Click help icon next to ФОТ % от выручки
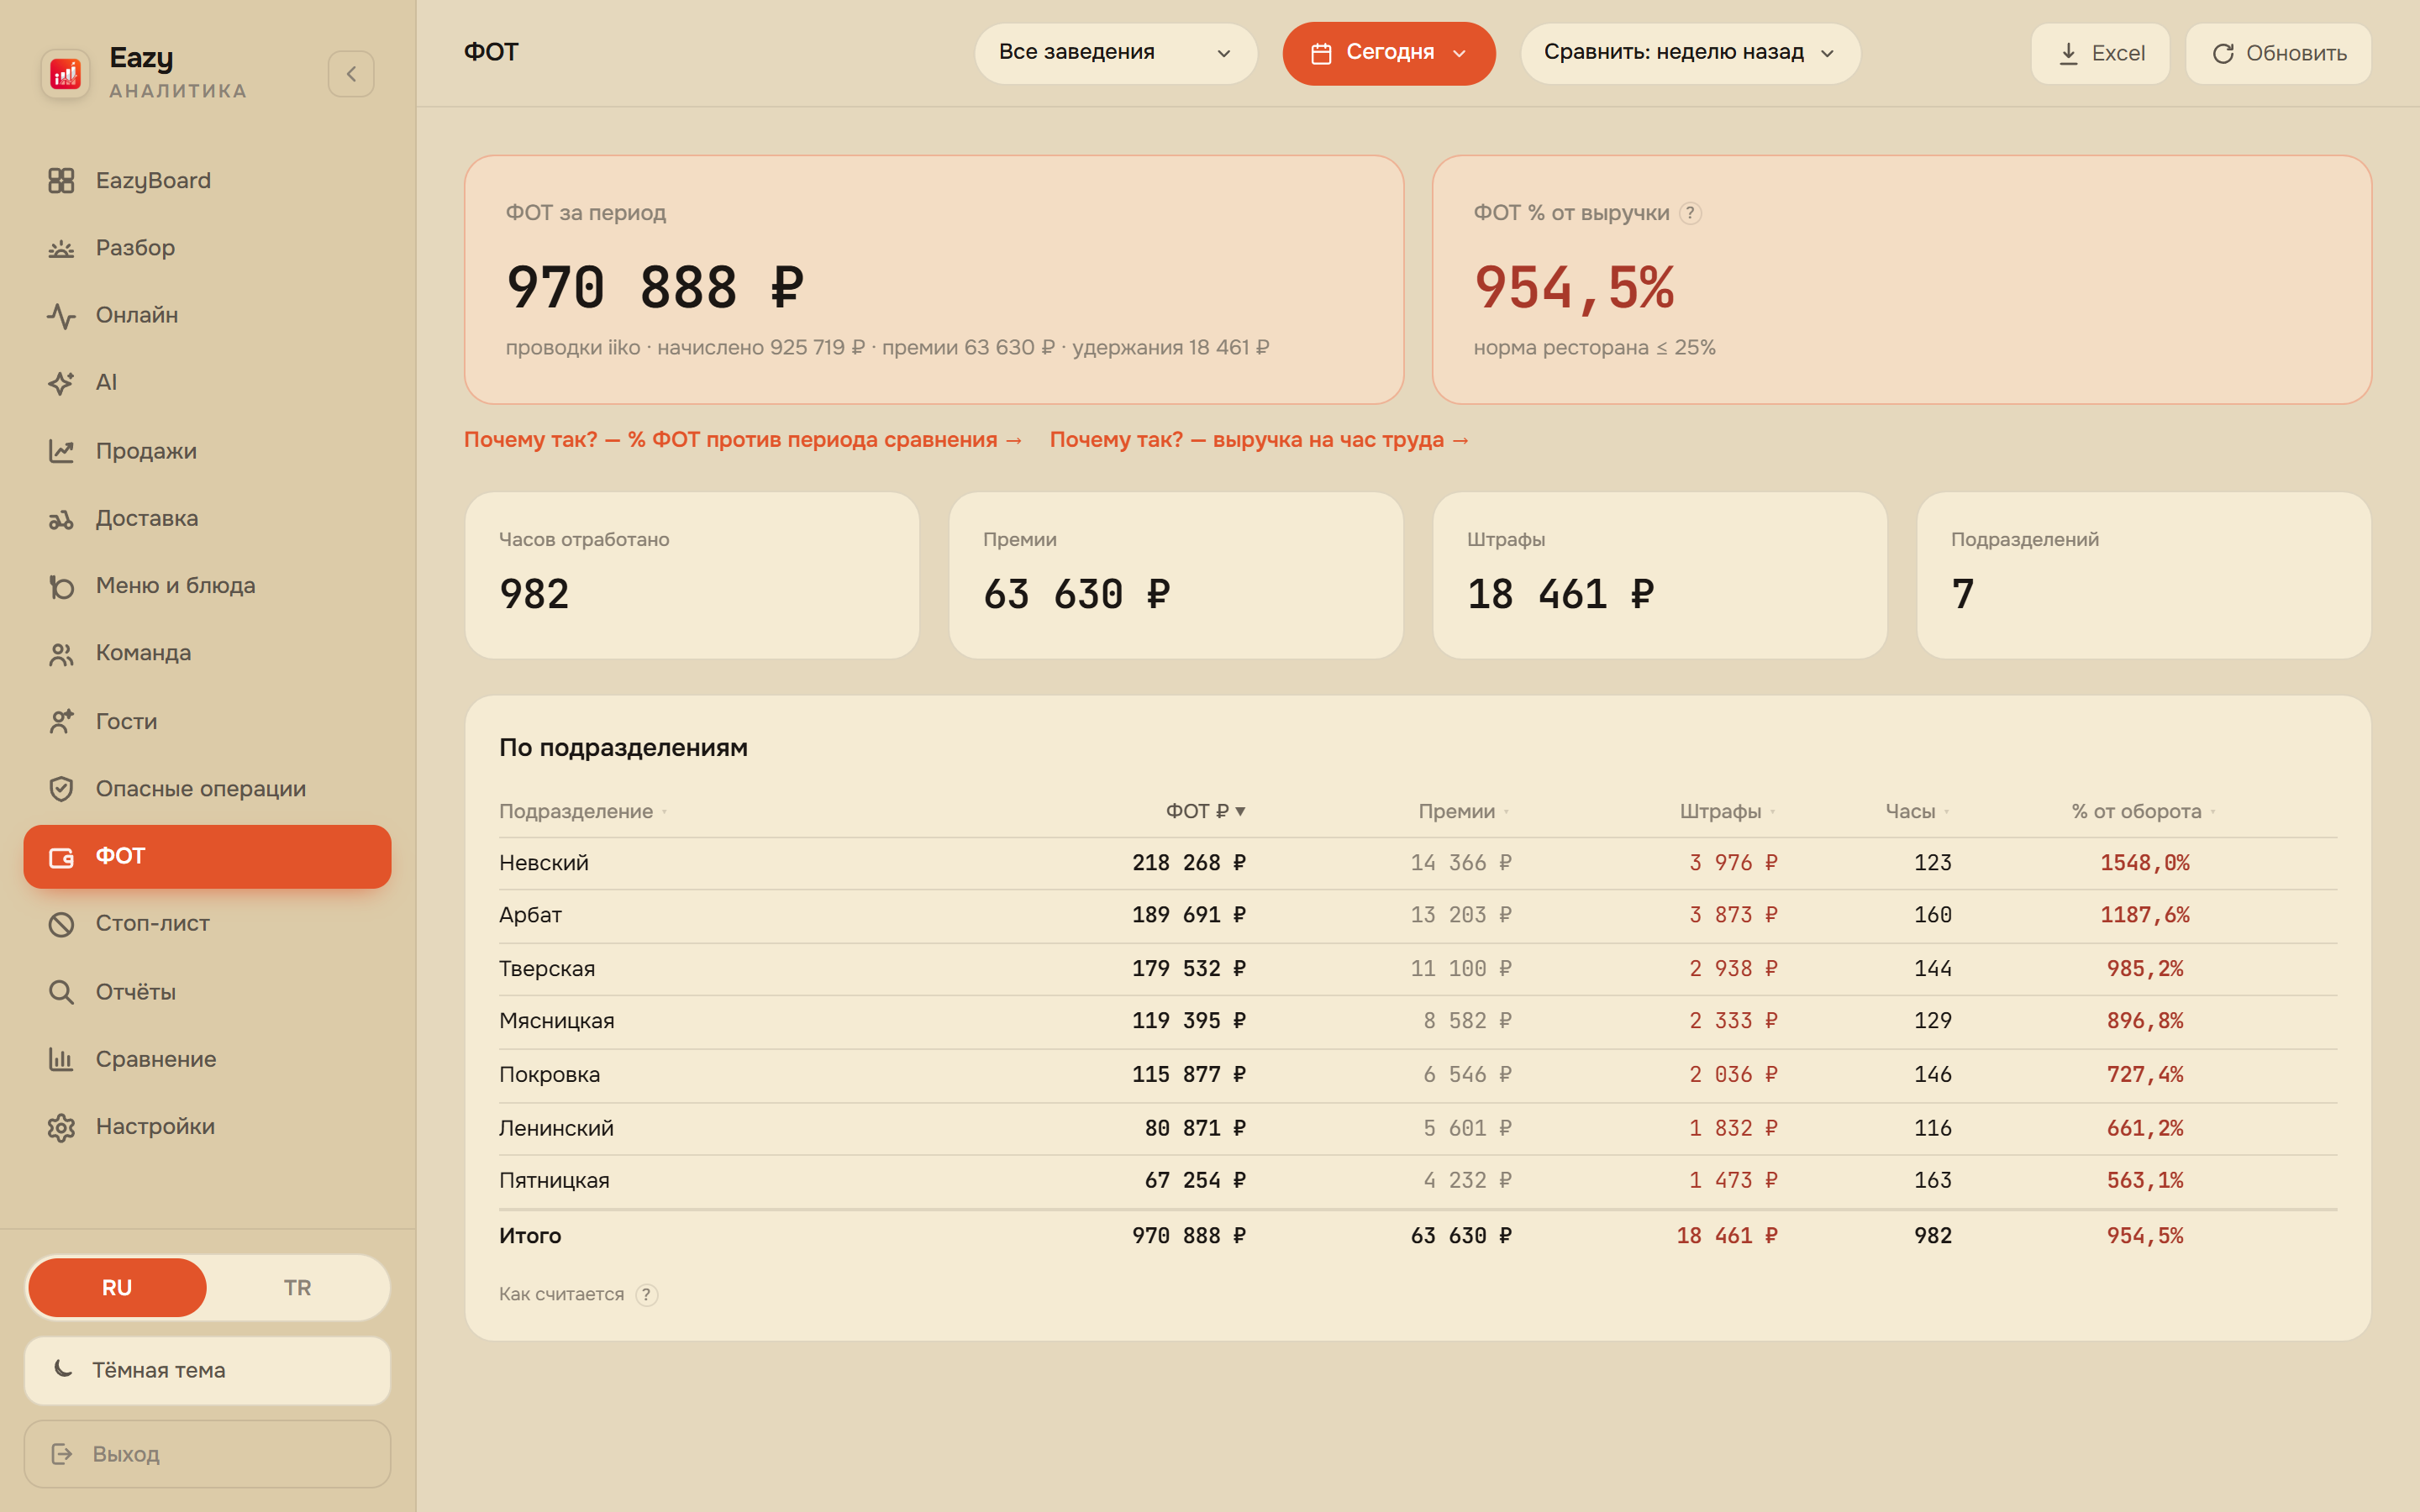Screen dimensions: 2420x1512 click(x=1690, y=213)
